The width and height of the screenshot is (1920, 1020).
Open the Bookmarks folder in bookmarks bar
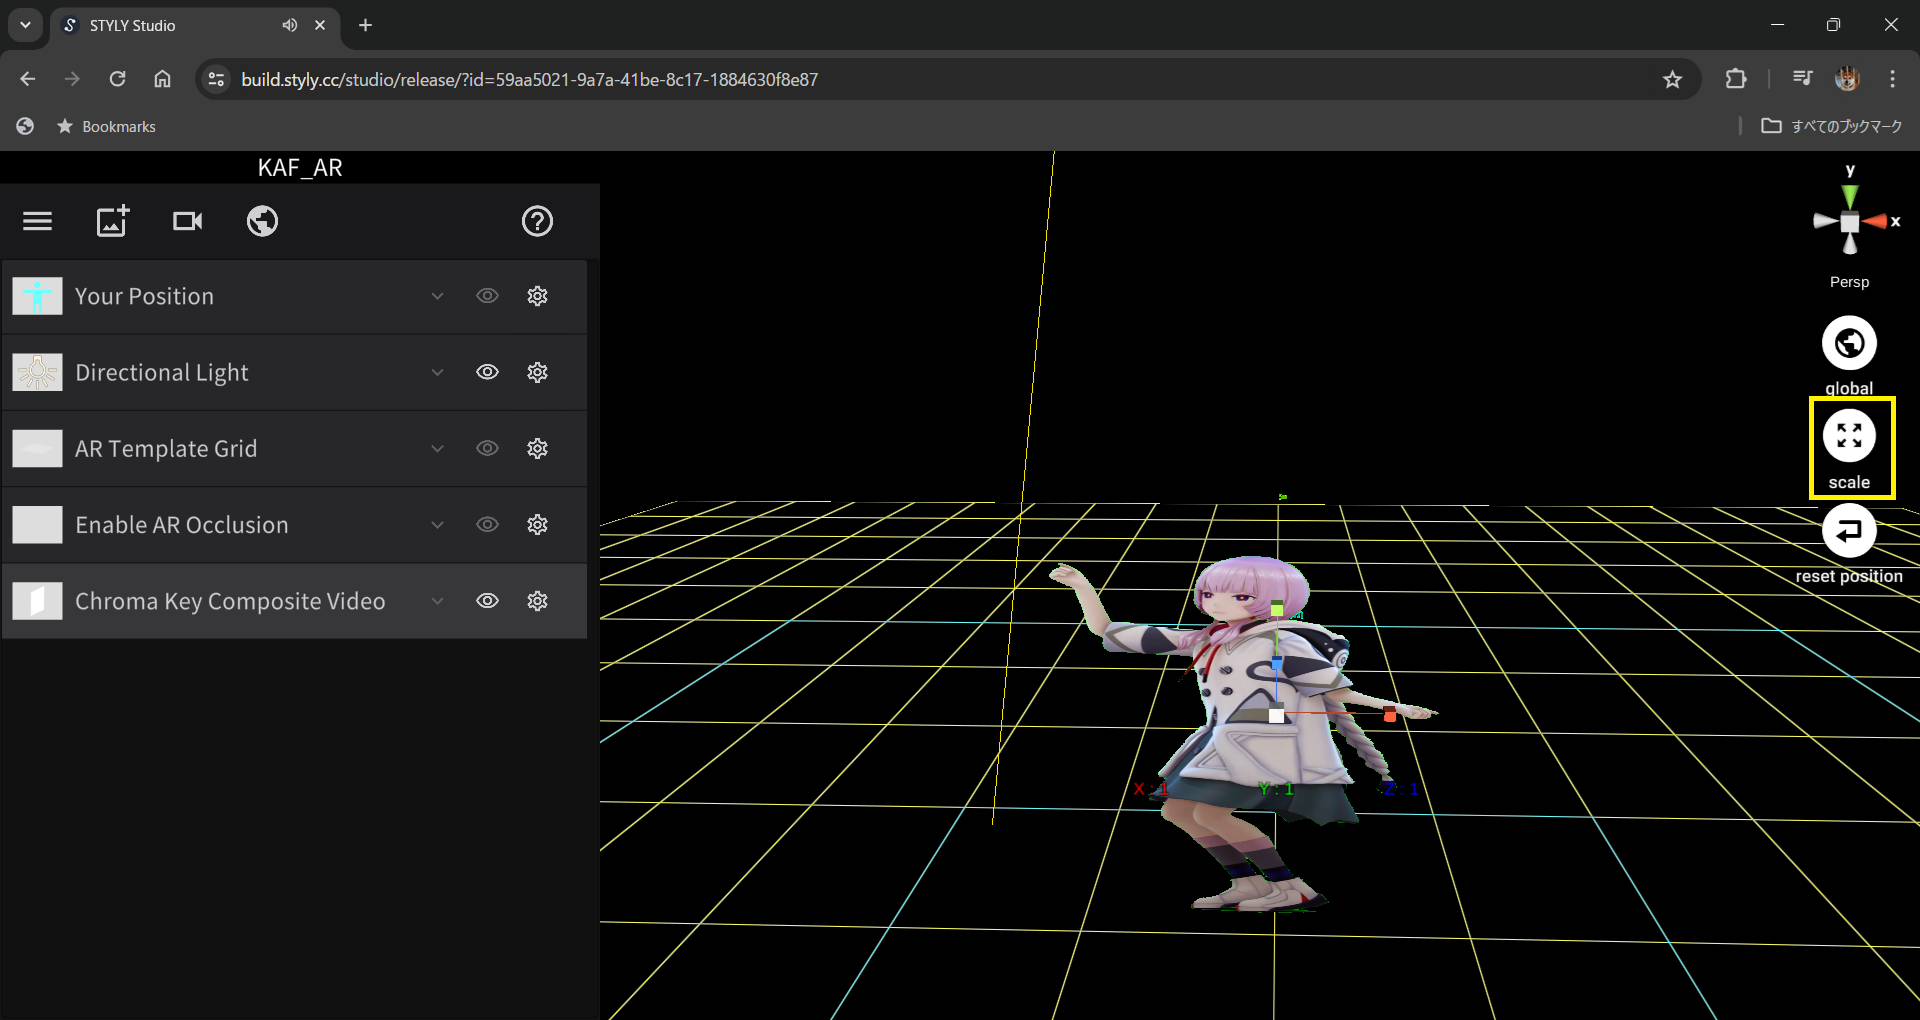tap(106, 126)
